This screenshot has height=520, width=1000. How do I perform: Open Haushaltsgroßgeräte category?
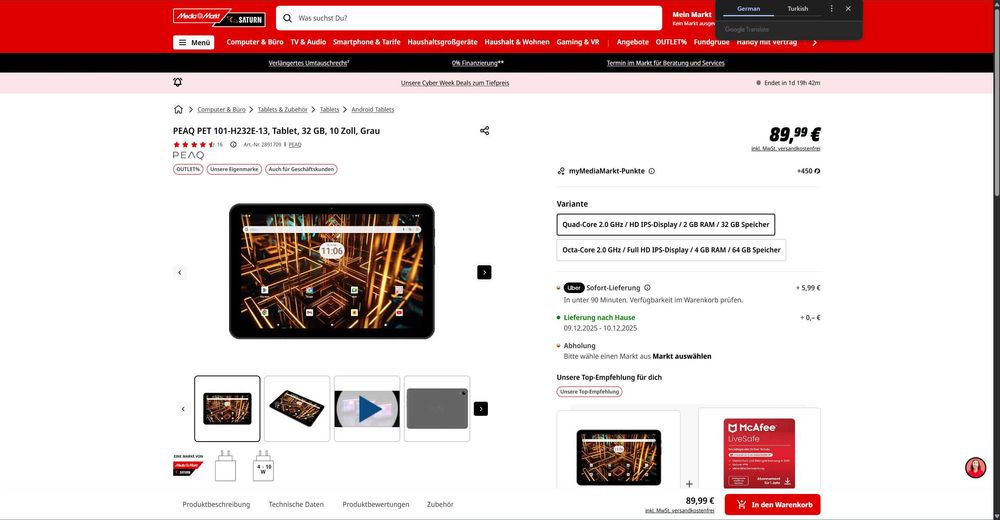(442, 42)
